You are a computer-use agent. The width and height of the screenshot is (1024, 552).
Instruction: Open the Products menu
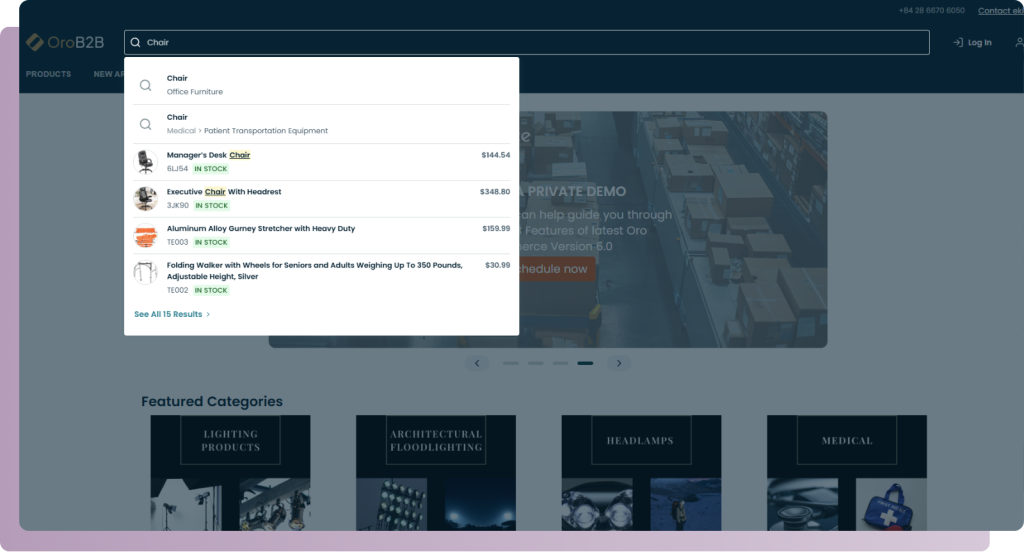[x=48, y=74]
